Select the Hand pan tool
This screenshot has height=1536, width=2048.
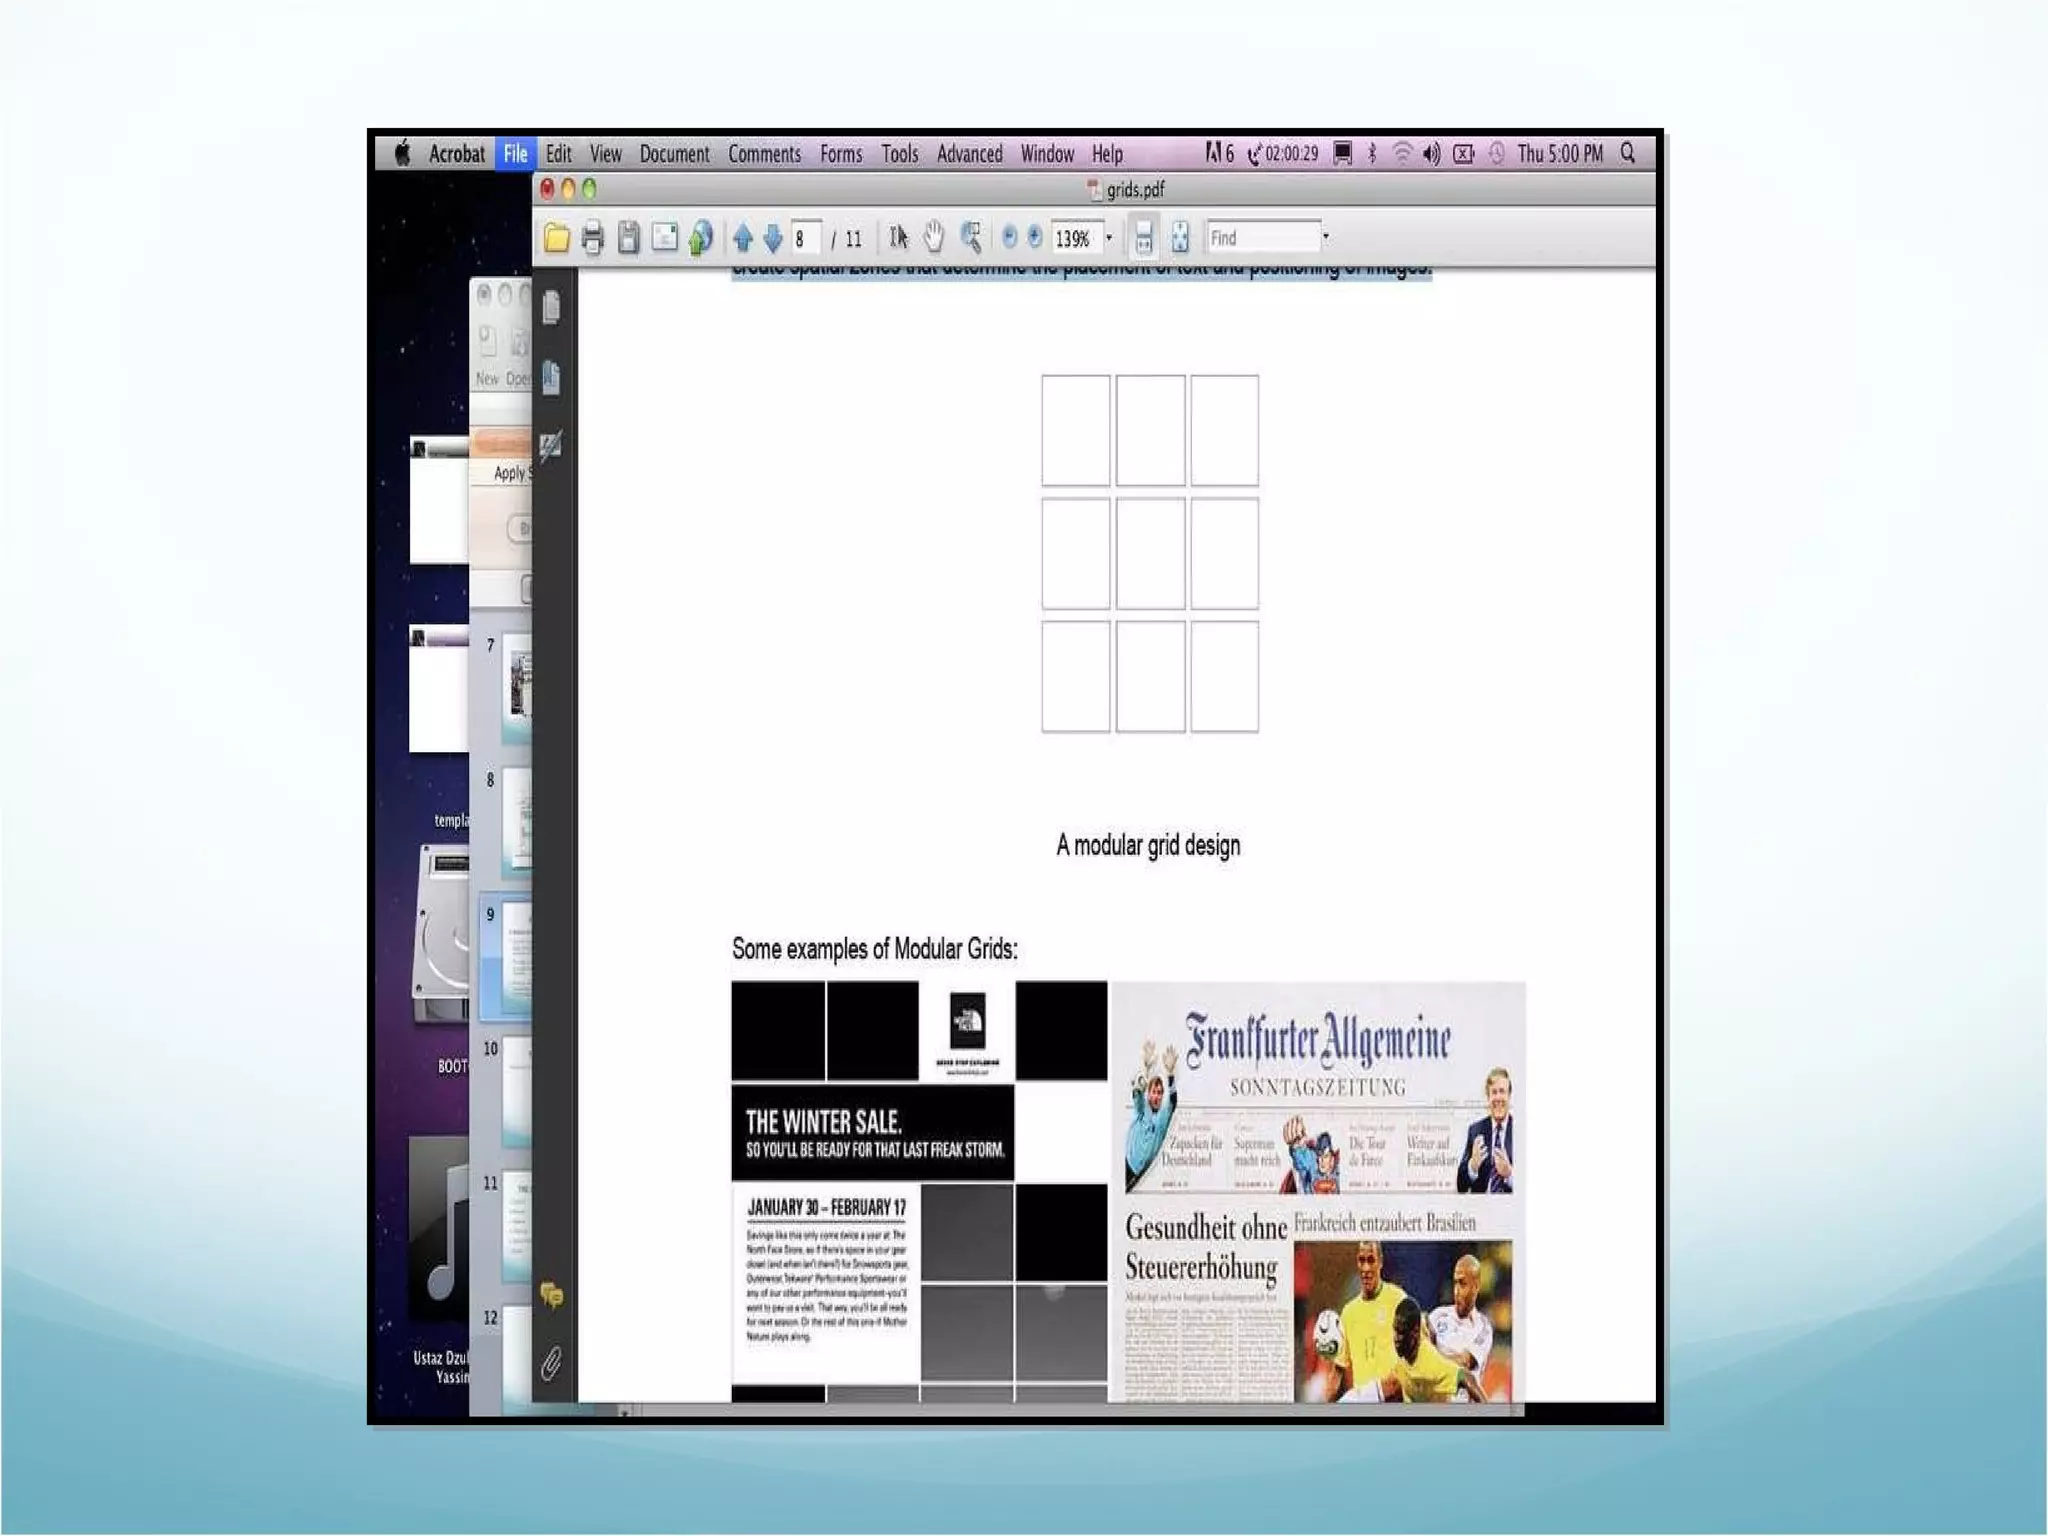point(933,237)
